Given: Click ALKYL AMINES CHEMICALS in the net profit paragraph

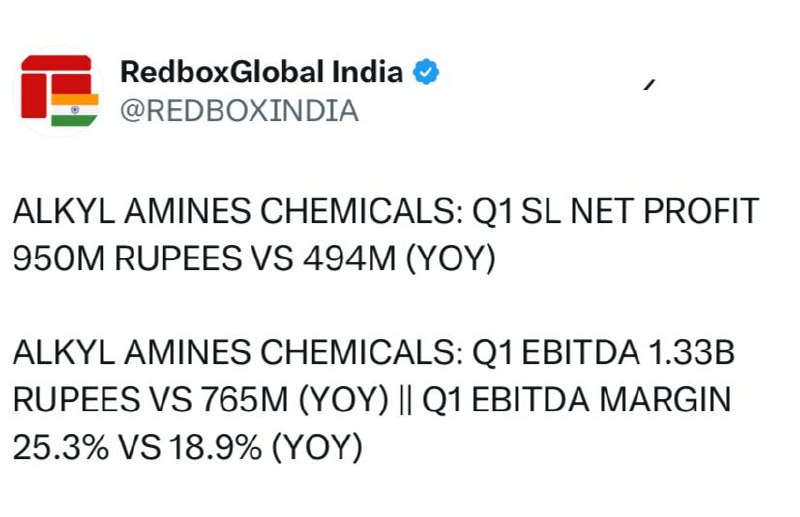Looking at the screenshot, I should click(238, 211).
